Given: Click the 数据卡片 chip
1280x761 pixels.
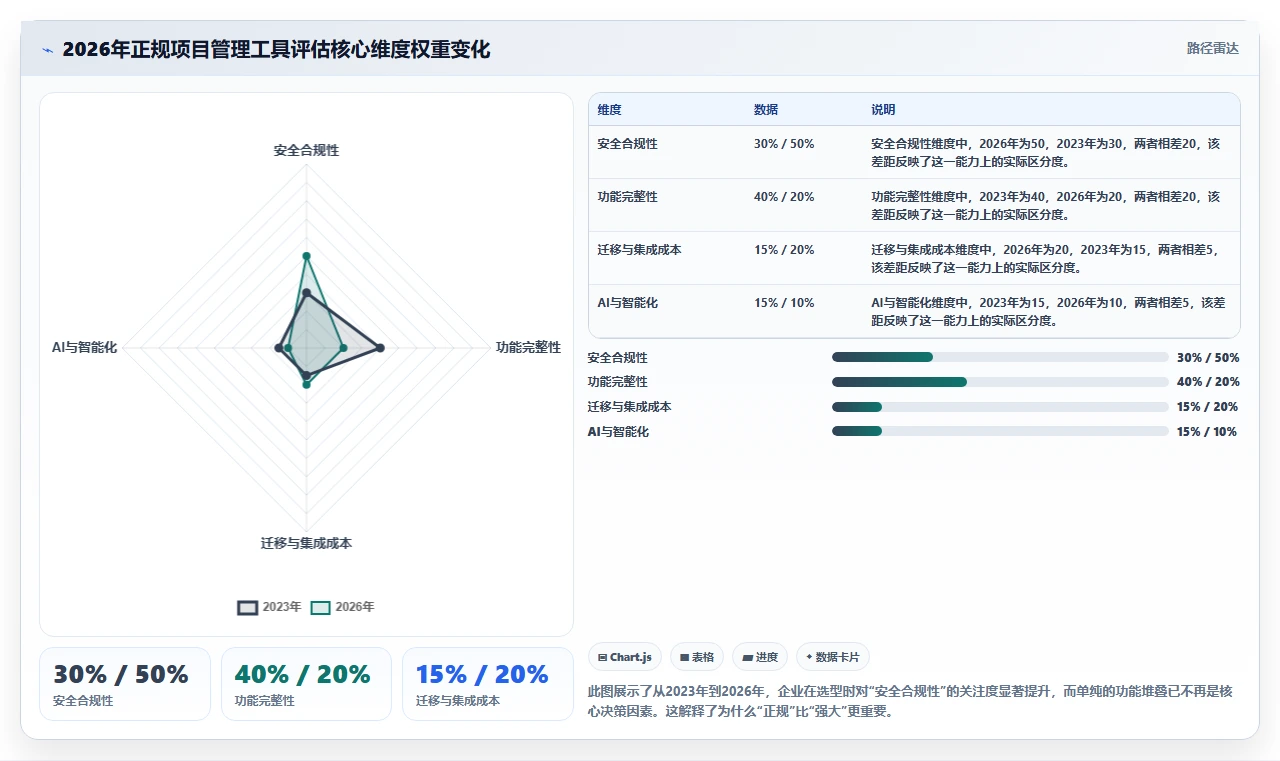Looking at the screenshot, I should pos(833,657).
